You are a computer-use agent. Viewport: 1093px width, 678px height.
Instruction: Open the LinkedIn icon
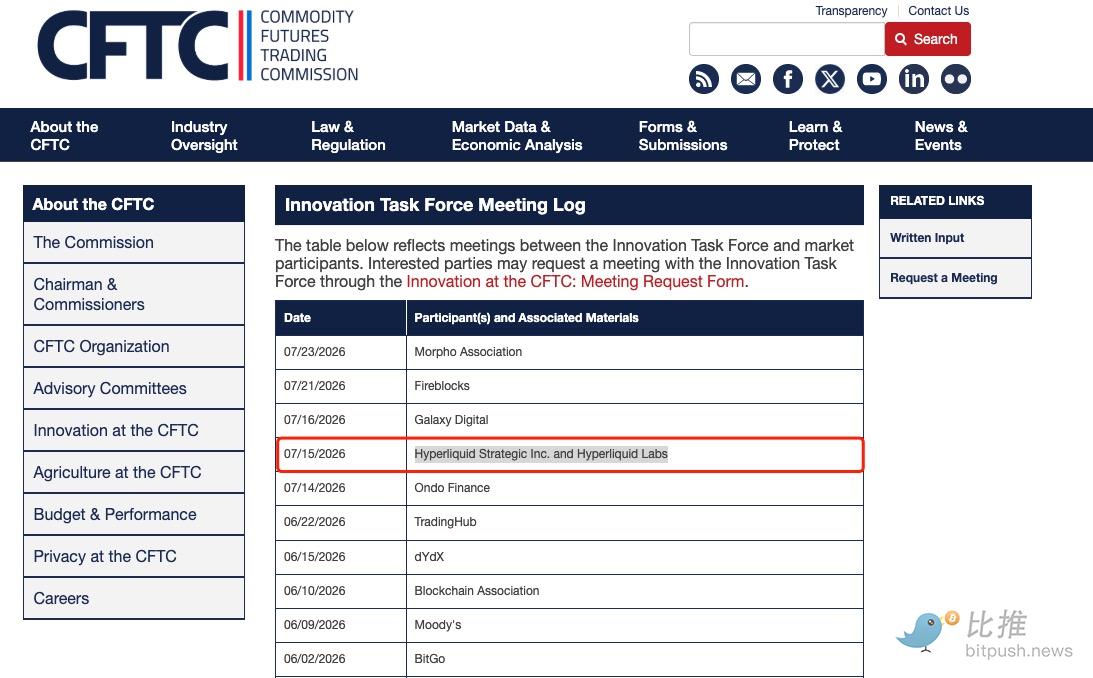(913, 79)
